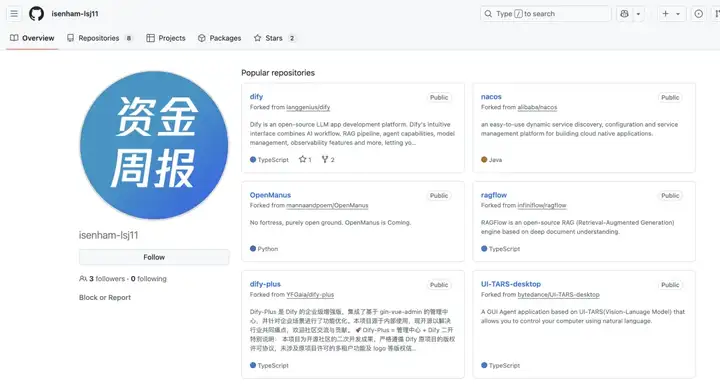Image resolution: width=720 pixels, height=390 pixels.
Task: Follow user isenham-lsj11
Action: pyautogui.click(x=154, y=257)
